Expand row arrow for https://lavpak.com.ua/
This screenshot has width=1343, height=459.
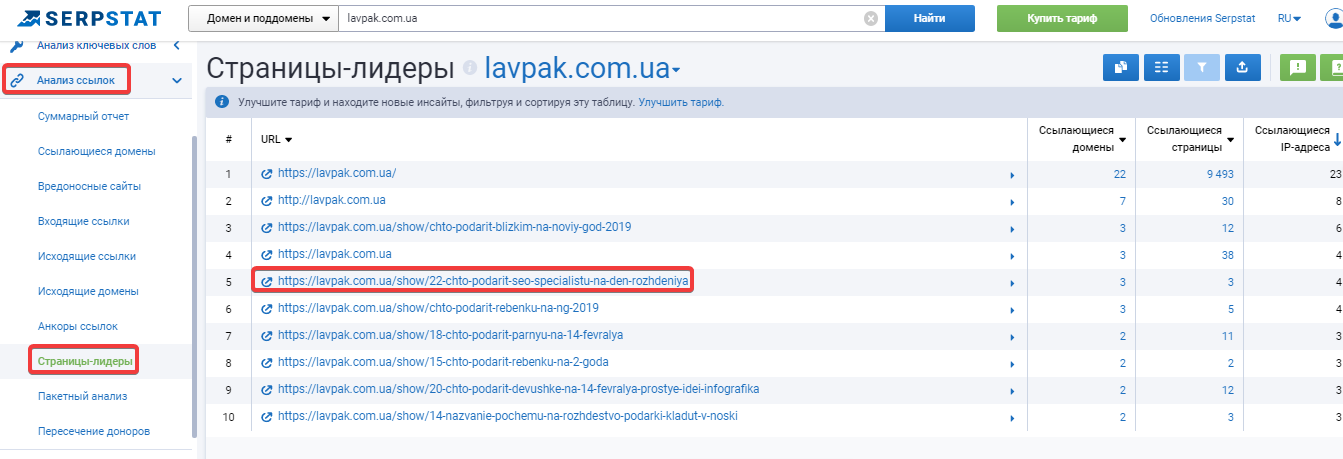pos(1011,175)
